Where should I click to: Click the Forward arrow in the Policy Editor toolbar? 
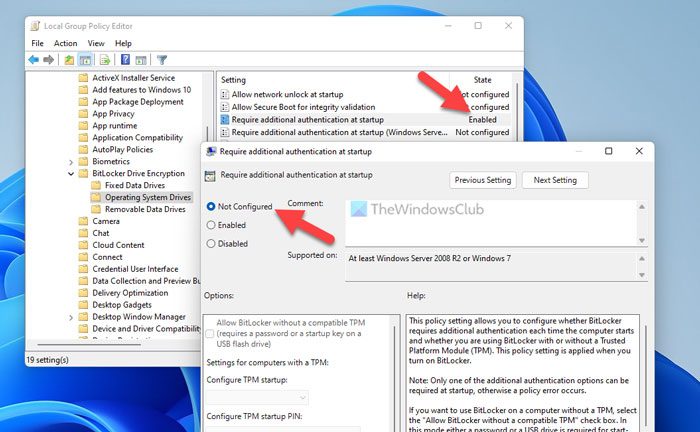[49, 60]
